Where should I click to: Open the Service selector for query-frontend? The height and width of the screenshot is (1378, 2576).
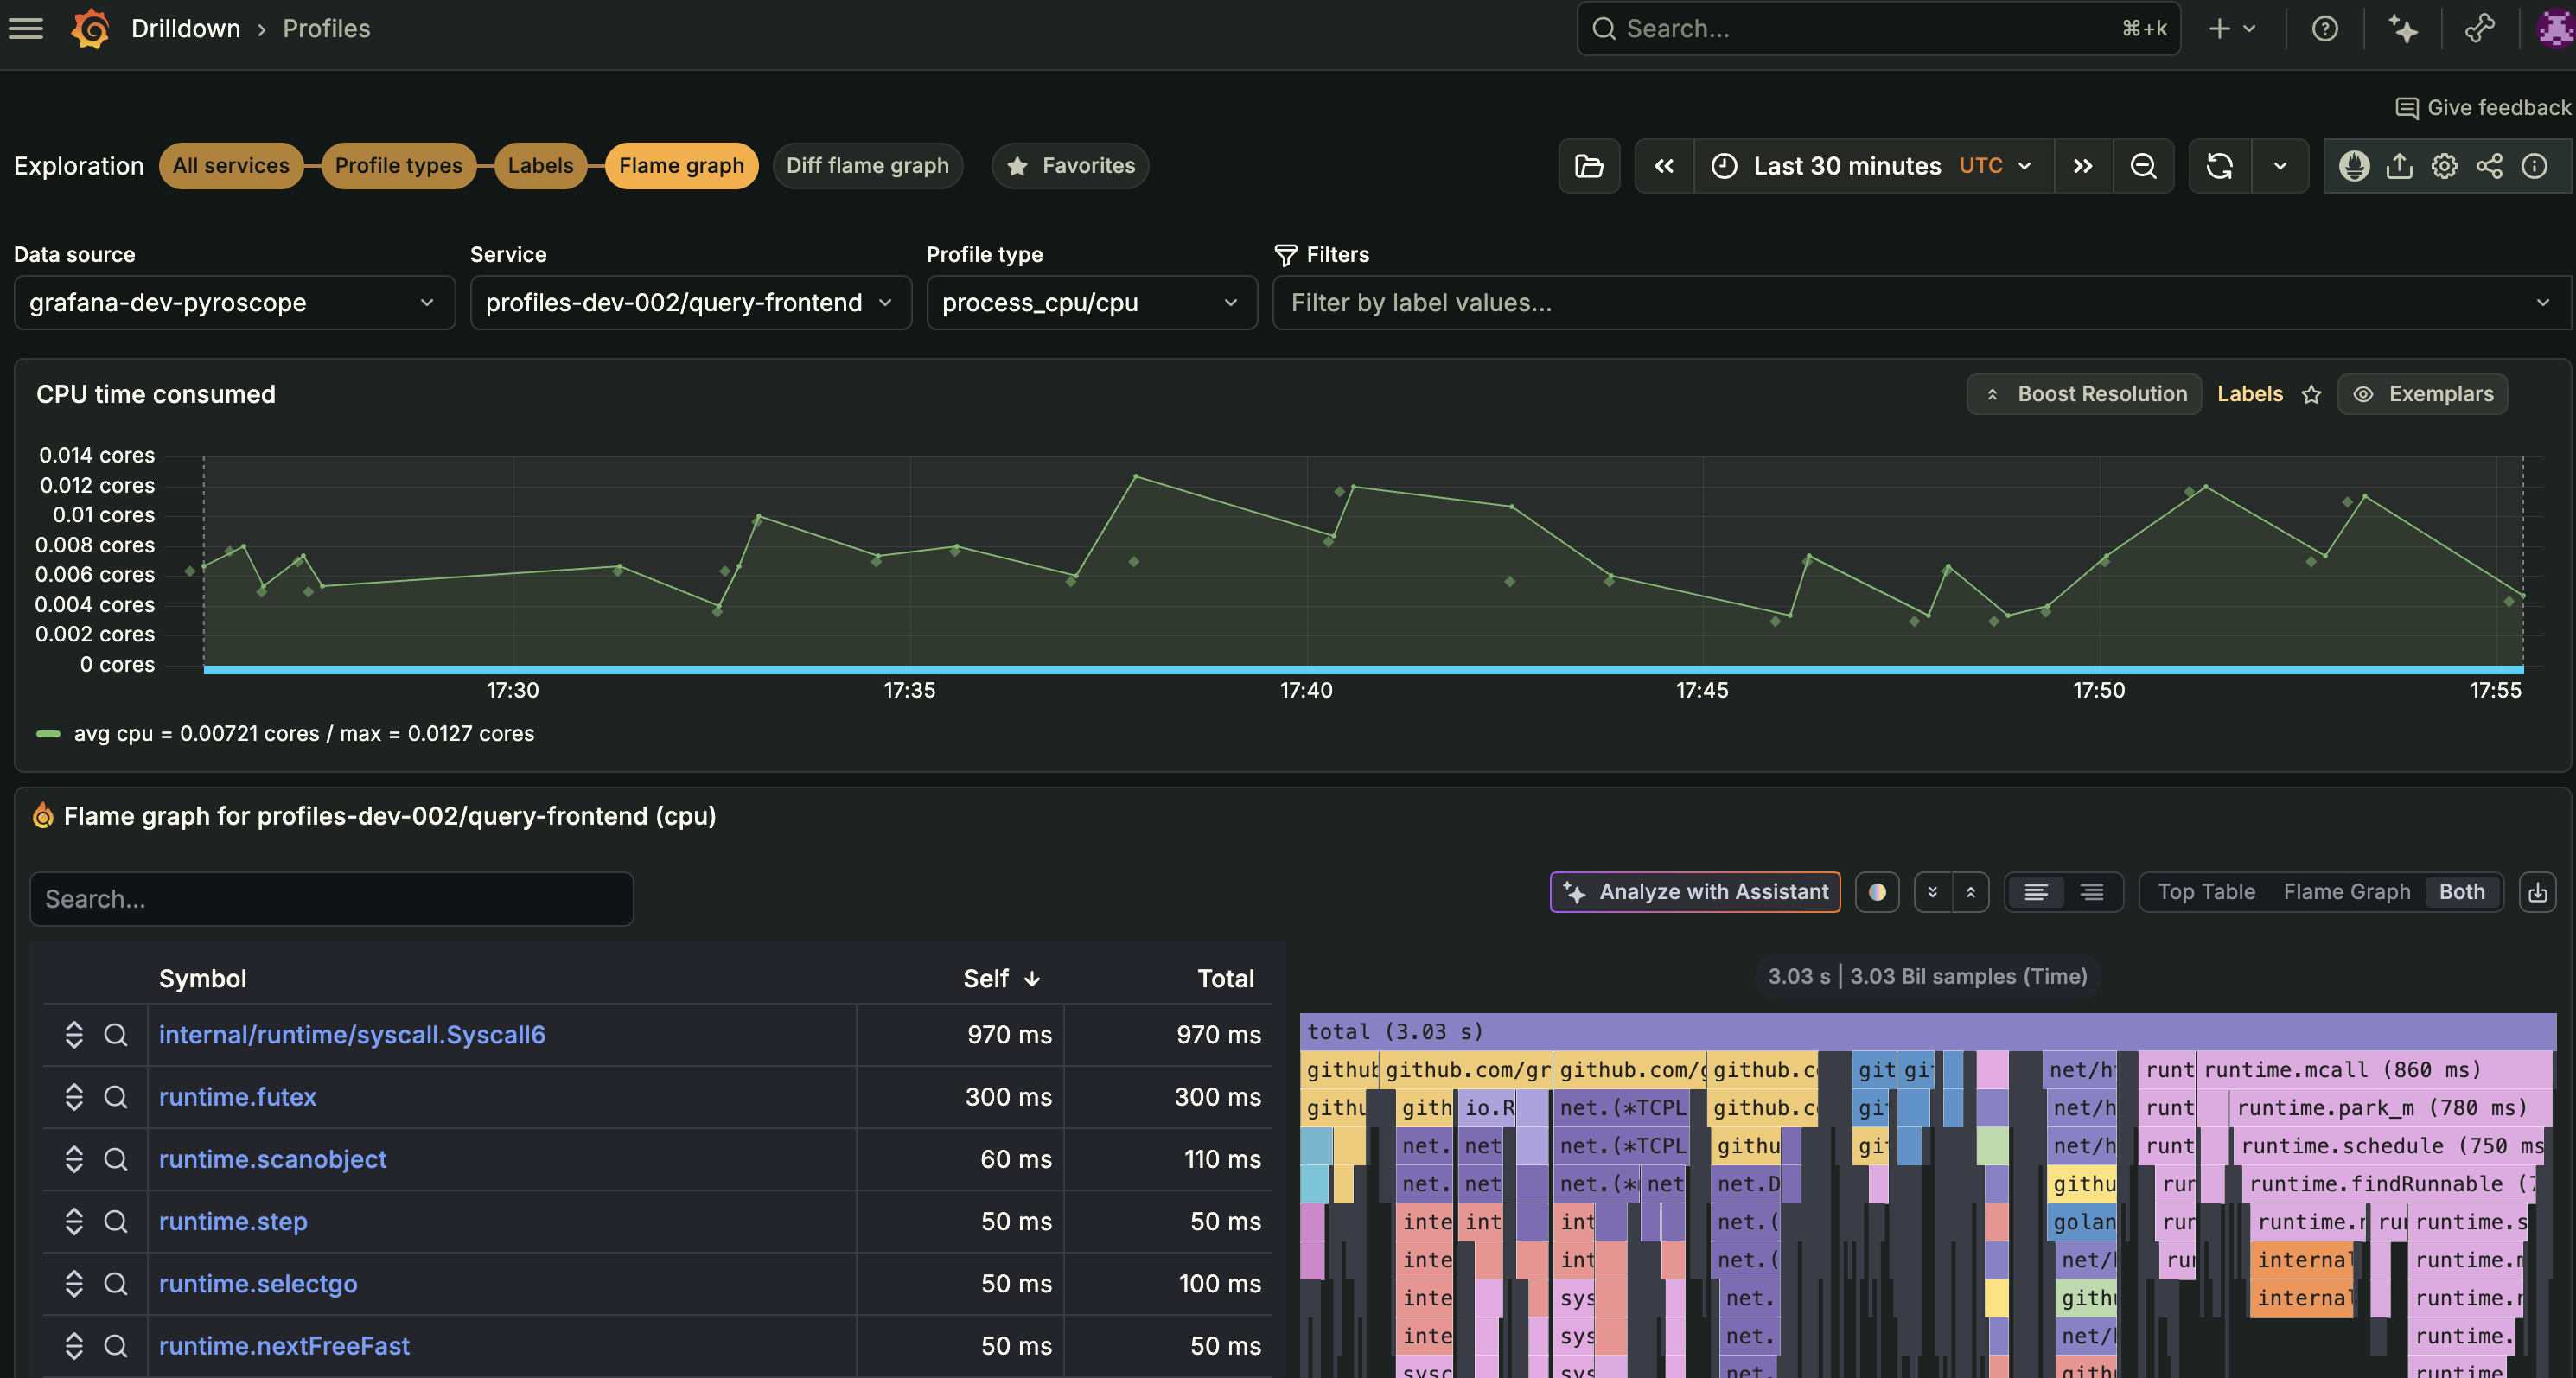point(689,302)
